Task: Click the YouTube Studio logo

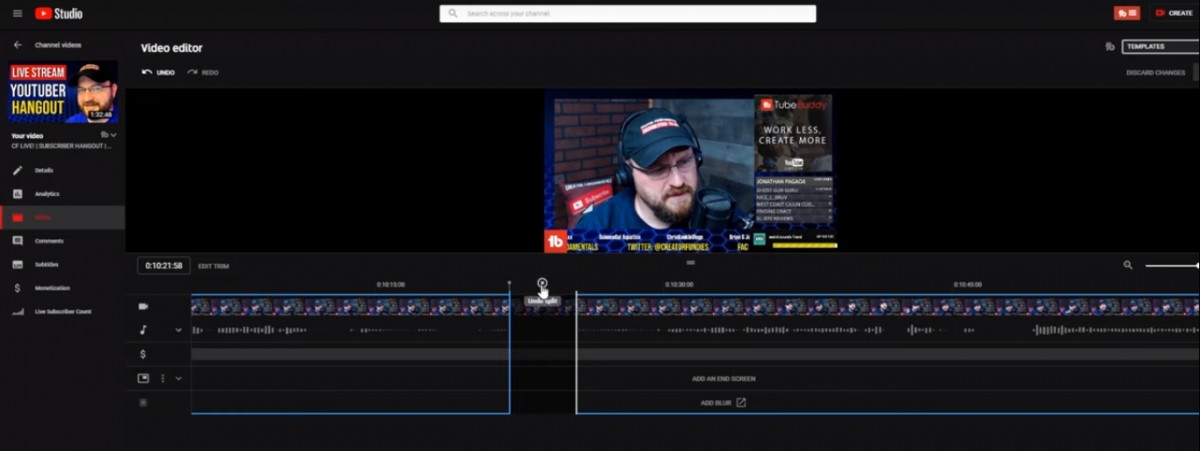Action: pos(59,13)
